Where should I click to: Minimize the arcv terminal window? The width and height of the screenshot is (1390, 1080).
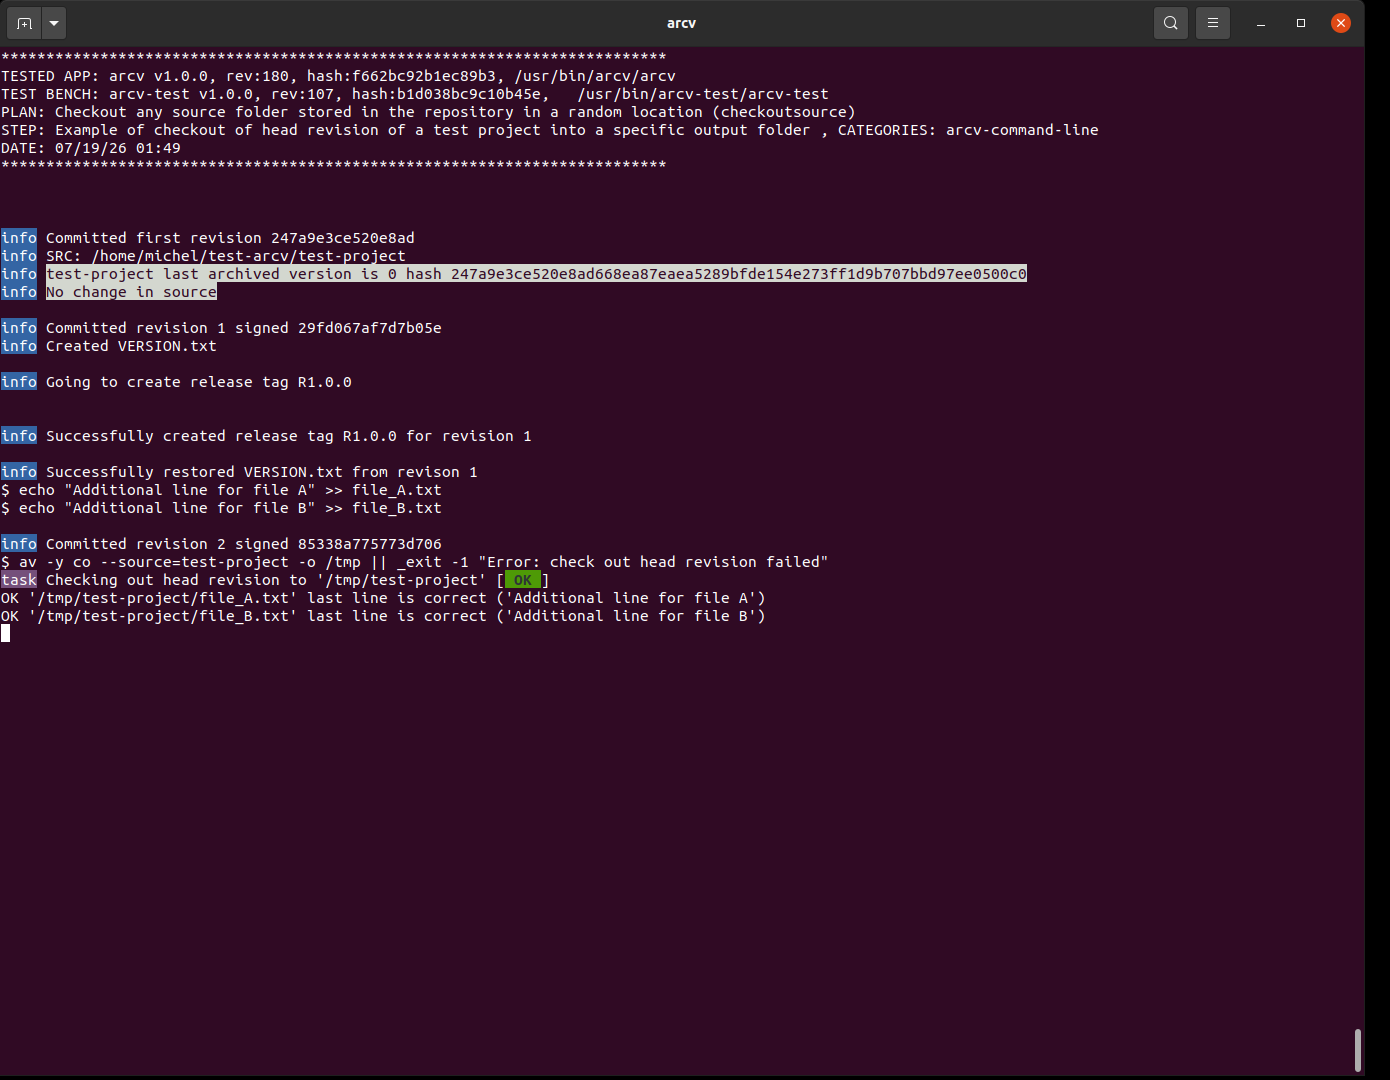1261,22
